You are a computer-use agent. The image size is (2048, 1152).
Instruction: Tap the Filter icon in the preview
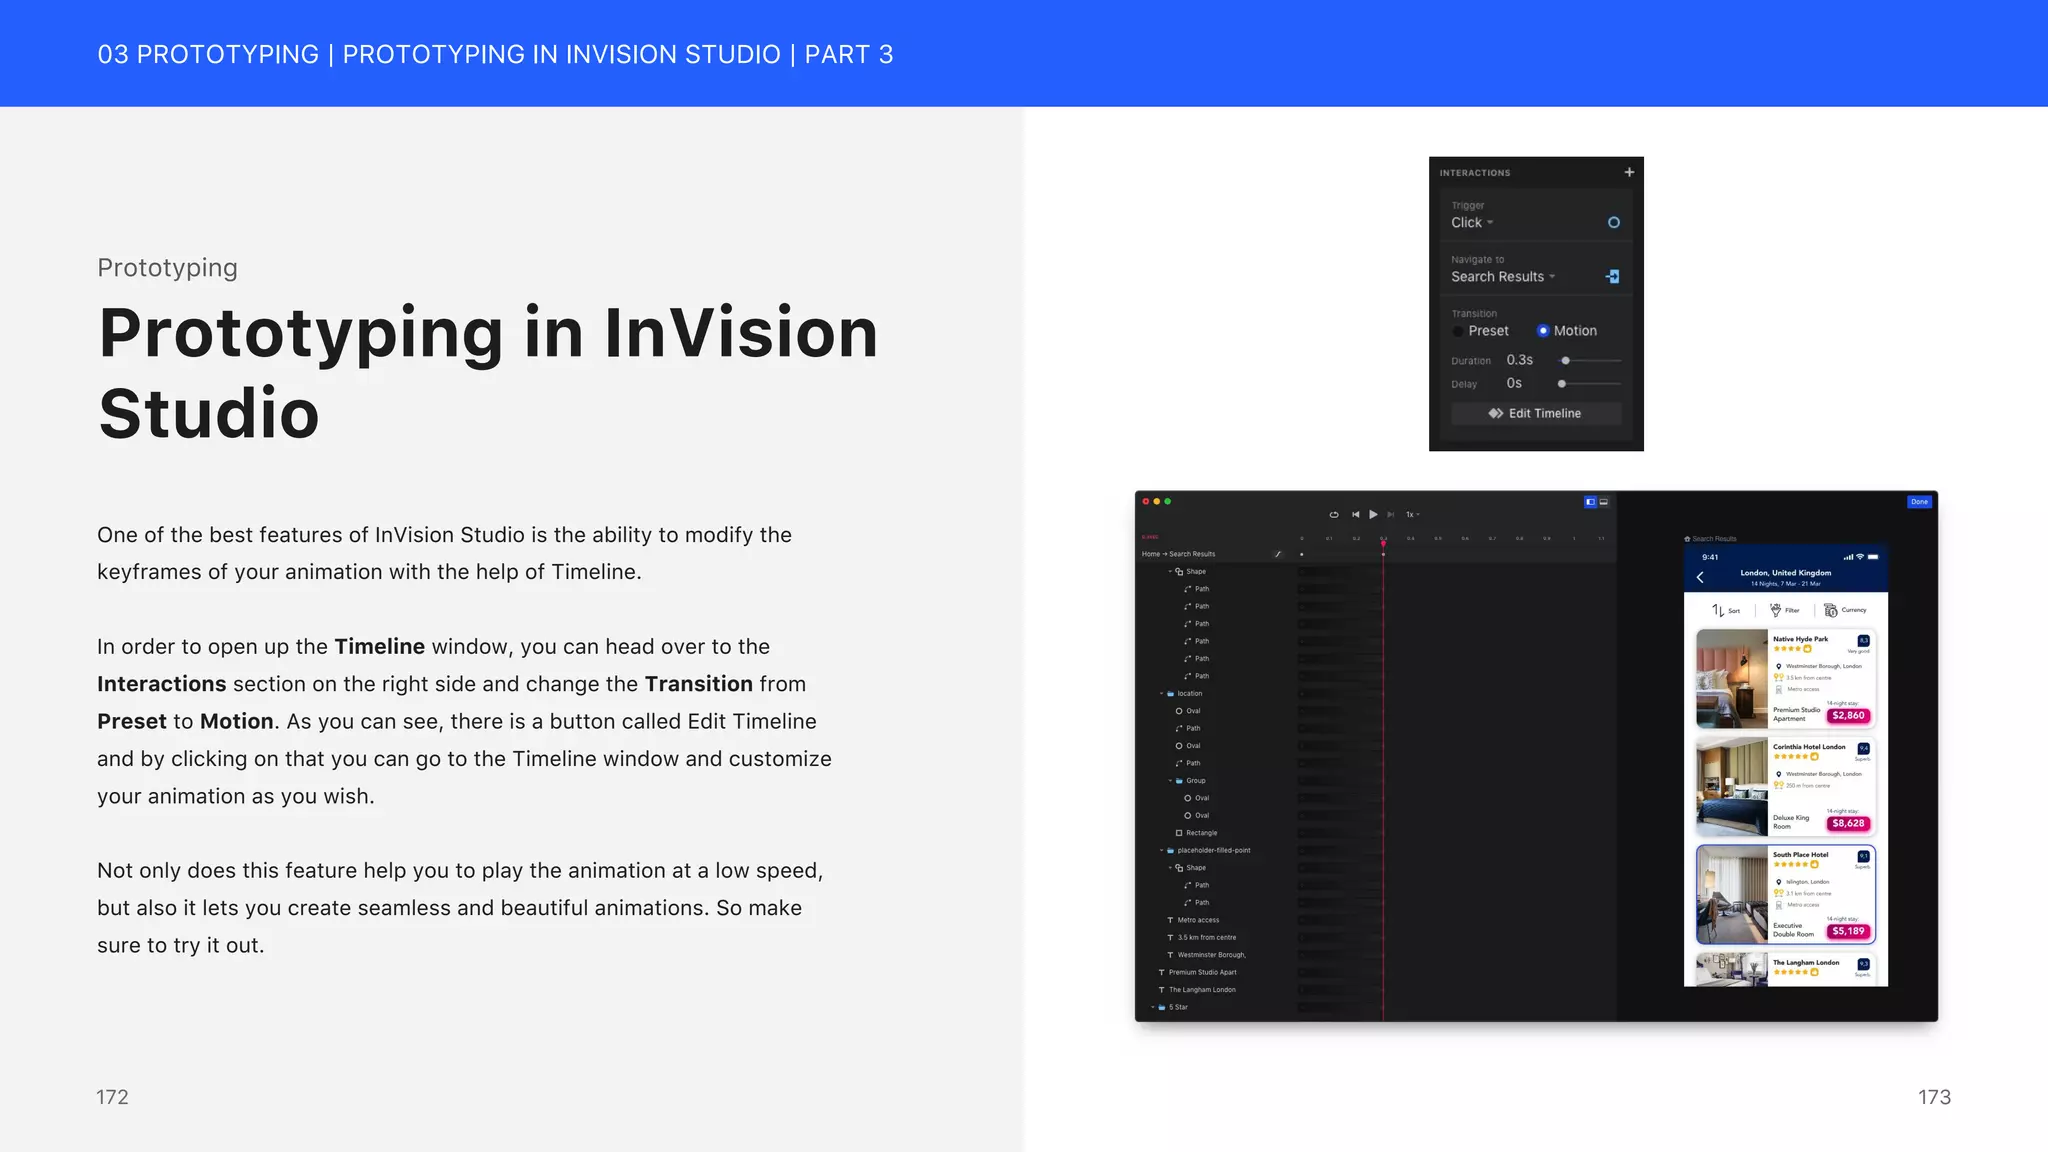1776,610
